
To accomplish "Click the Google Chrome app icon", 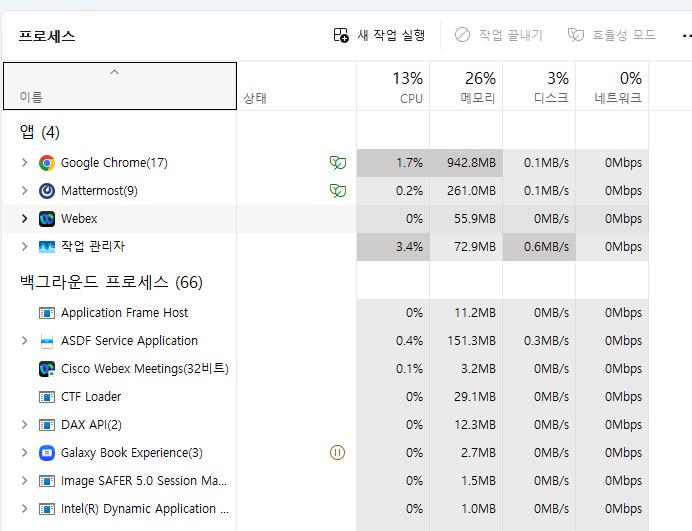I will click(x=47, y=163).
